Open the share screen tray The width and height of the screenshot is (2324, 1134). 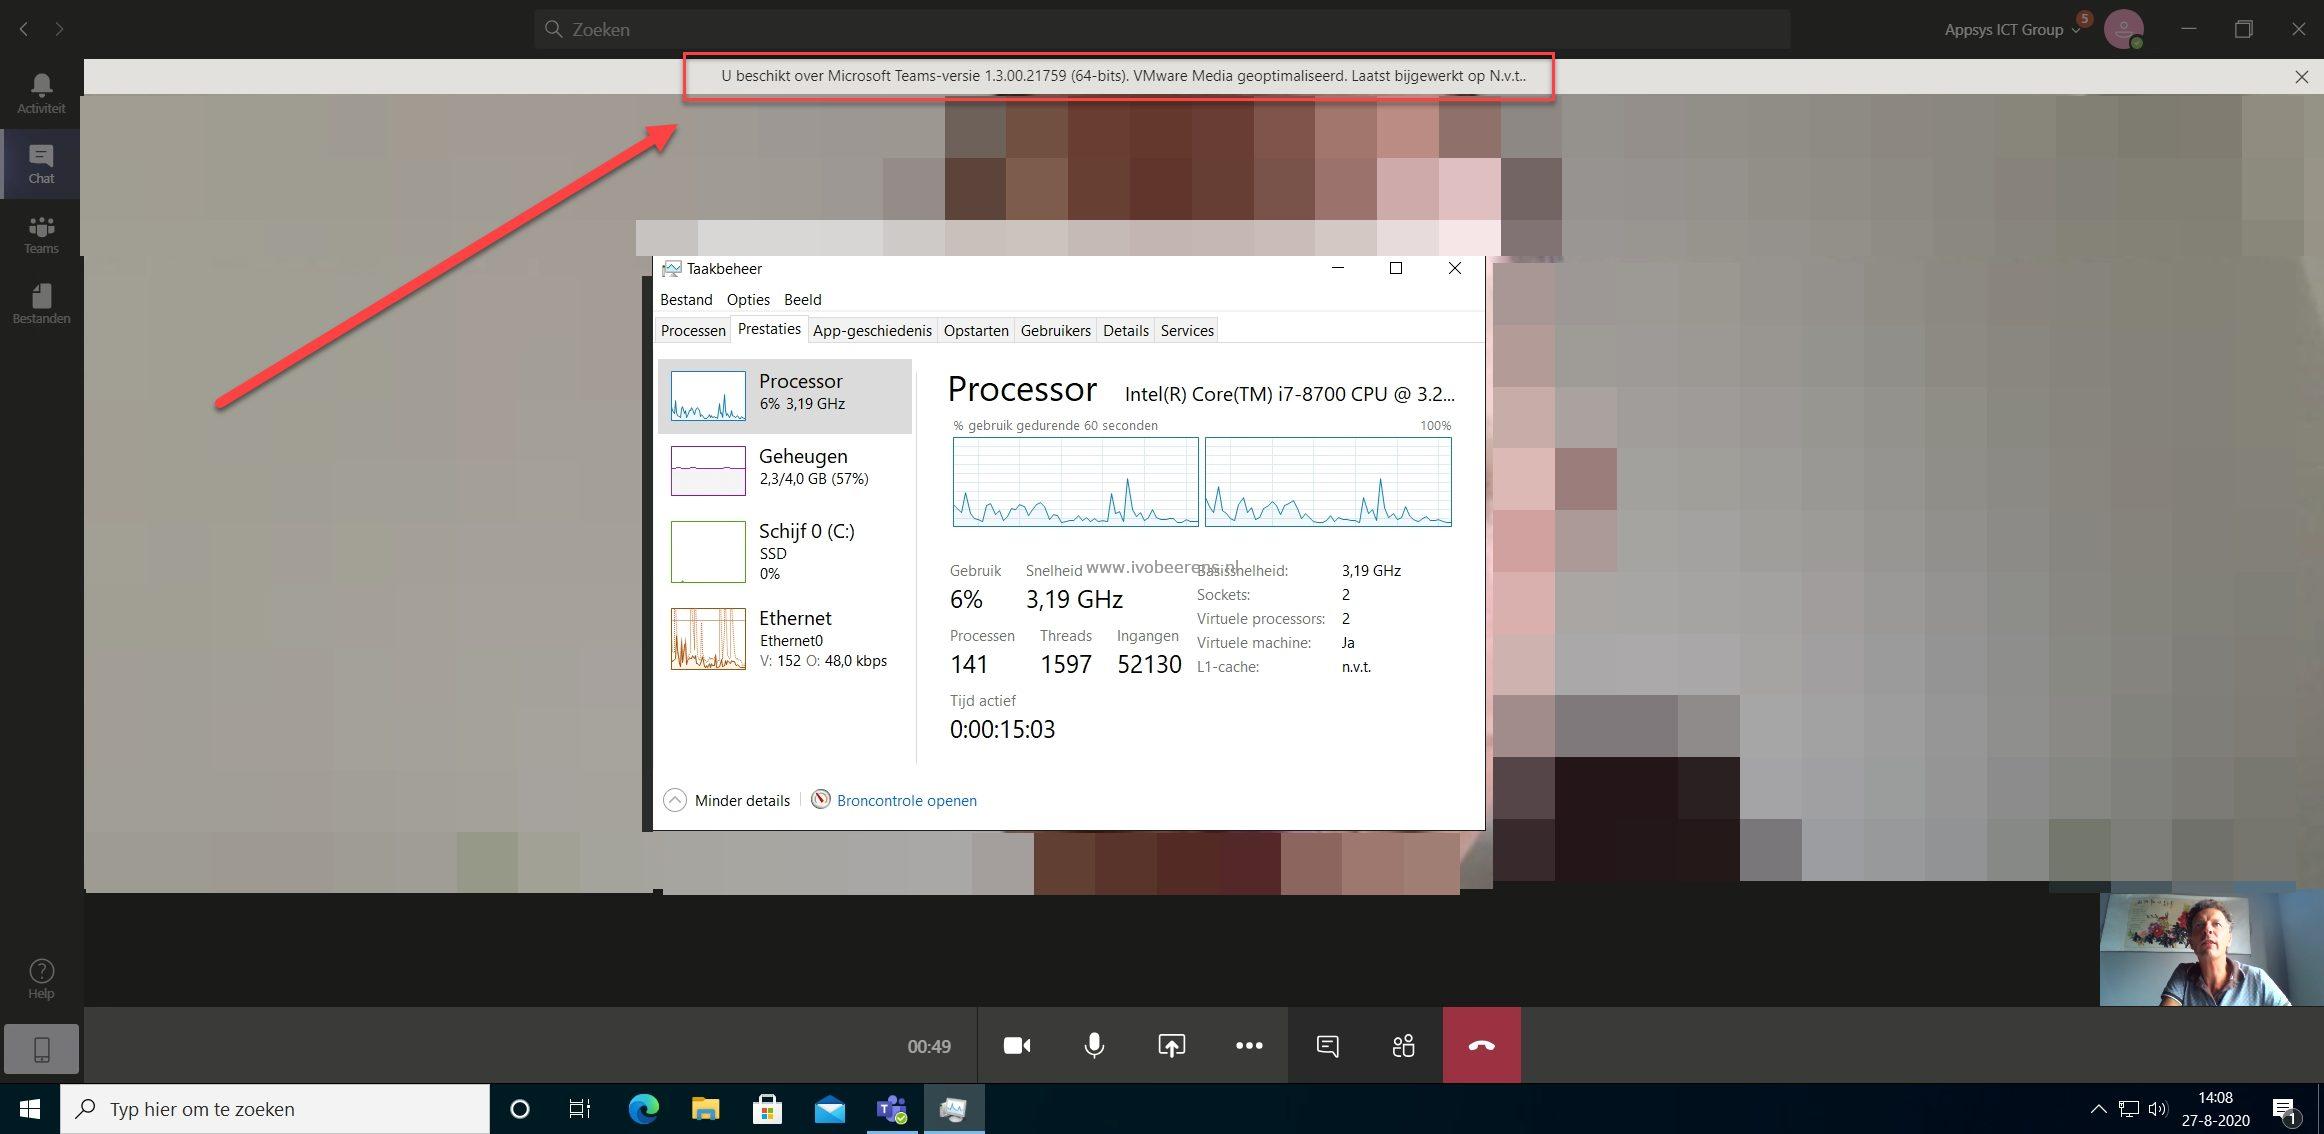pyautogui.click(x=1171, y=1045)
